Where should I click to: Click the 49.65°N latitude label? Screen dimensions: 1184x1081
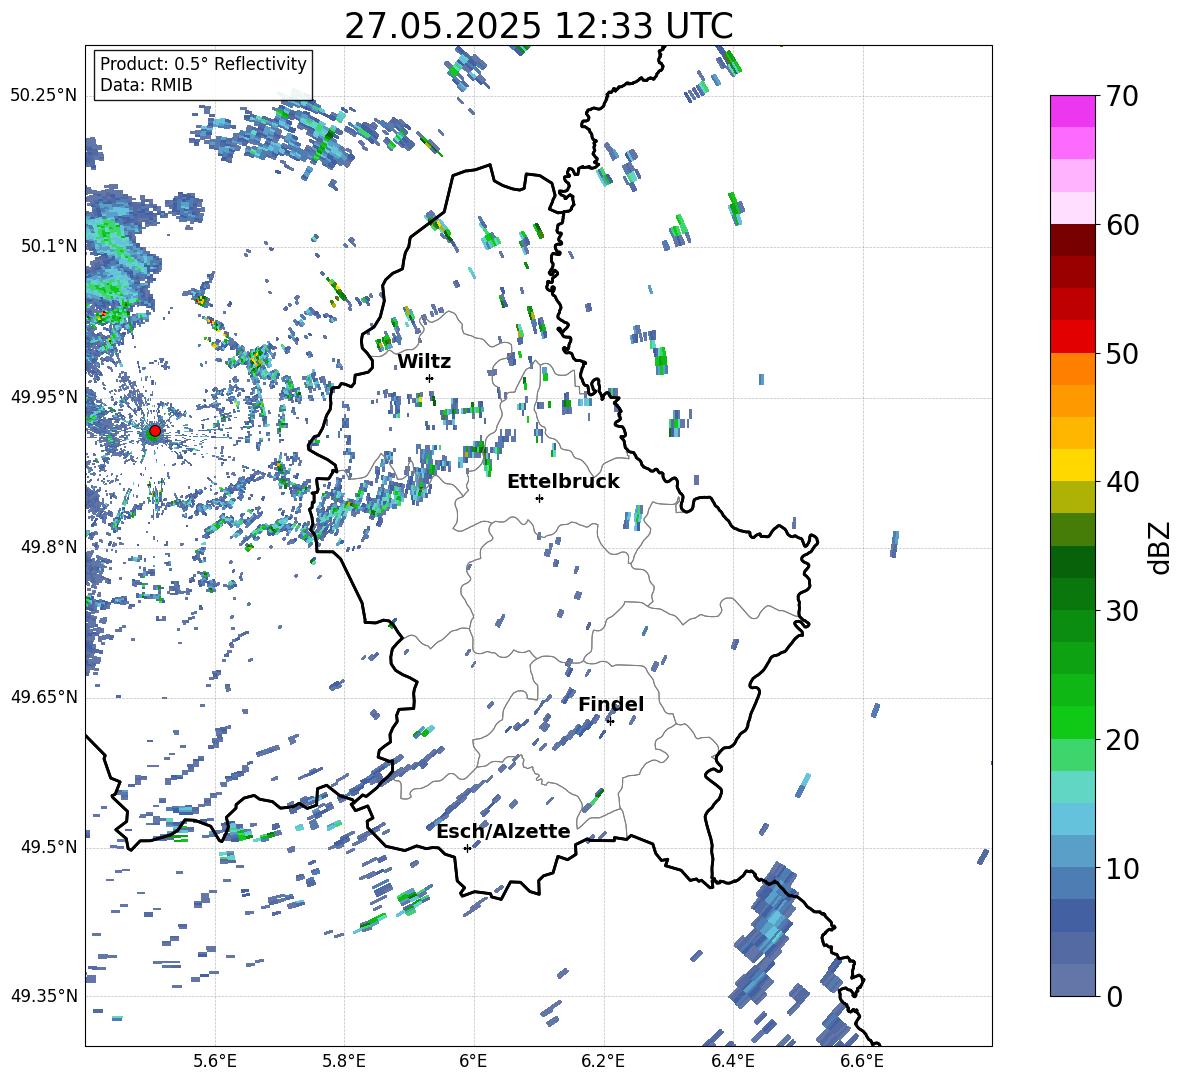tap(44, 697)
